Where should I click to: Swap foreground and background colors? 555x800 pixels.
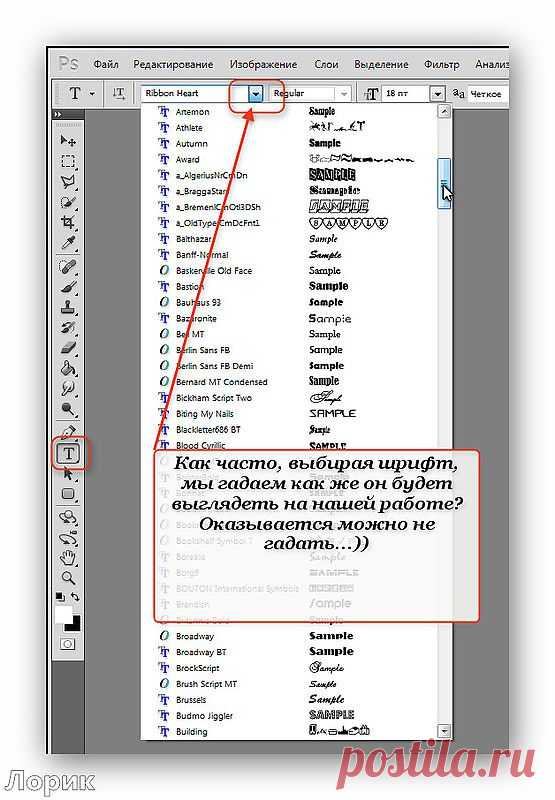tap(75, 596)
